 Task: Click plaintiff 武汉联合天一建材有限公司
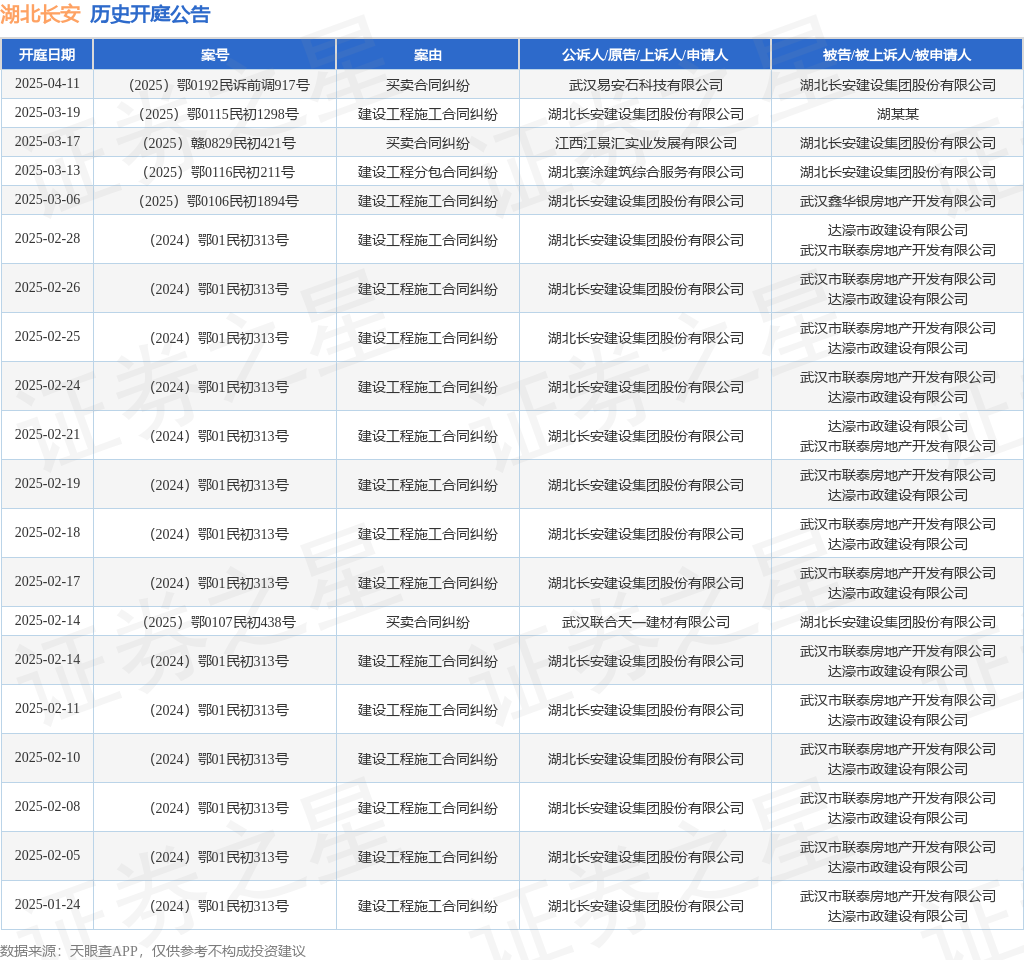[x=646, y=622]
